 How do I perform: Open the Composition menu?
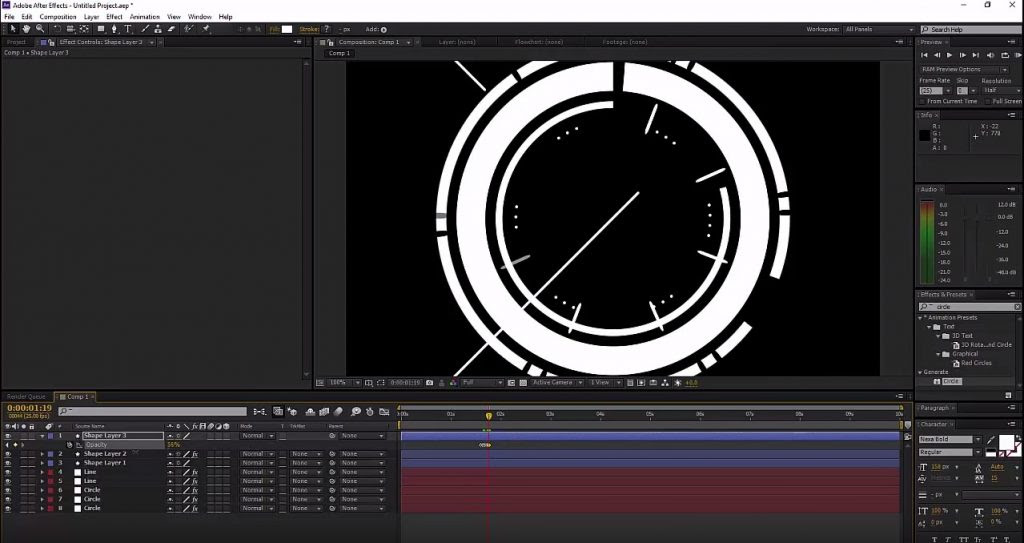[58, 17]
